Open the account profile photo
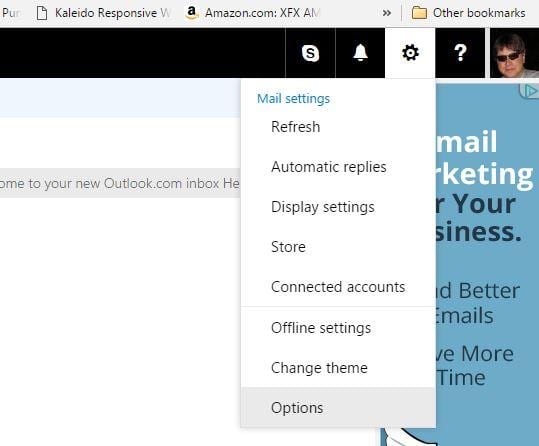 (x=514, y=53)
